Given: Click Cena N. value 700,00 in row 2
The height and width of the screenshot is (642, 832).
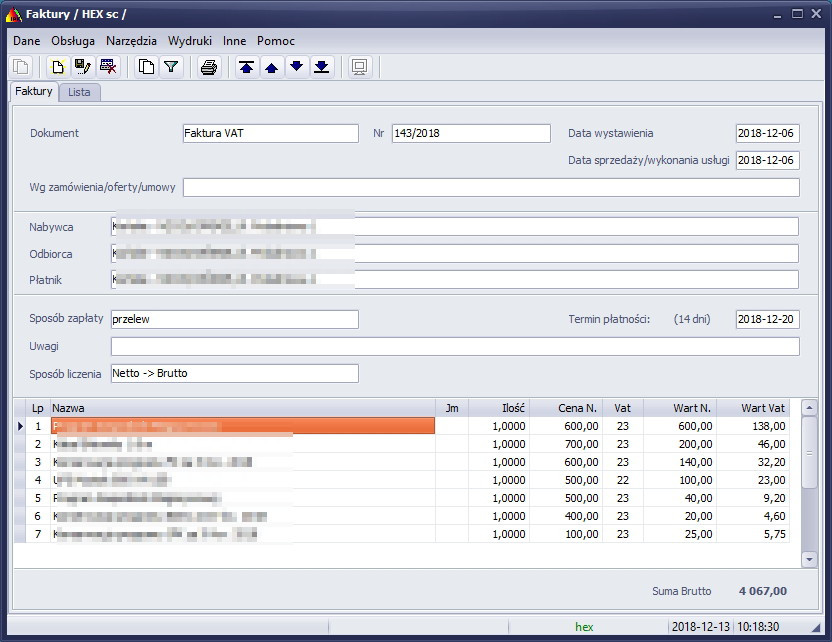Looking at the screenshot, I should click(x=581, y=444).
